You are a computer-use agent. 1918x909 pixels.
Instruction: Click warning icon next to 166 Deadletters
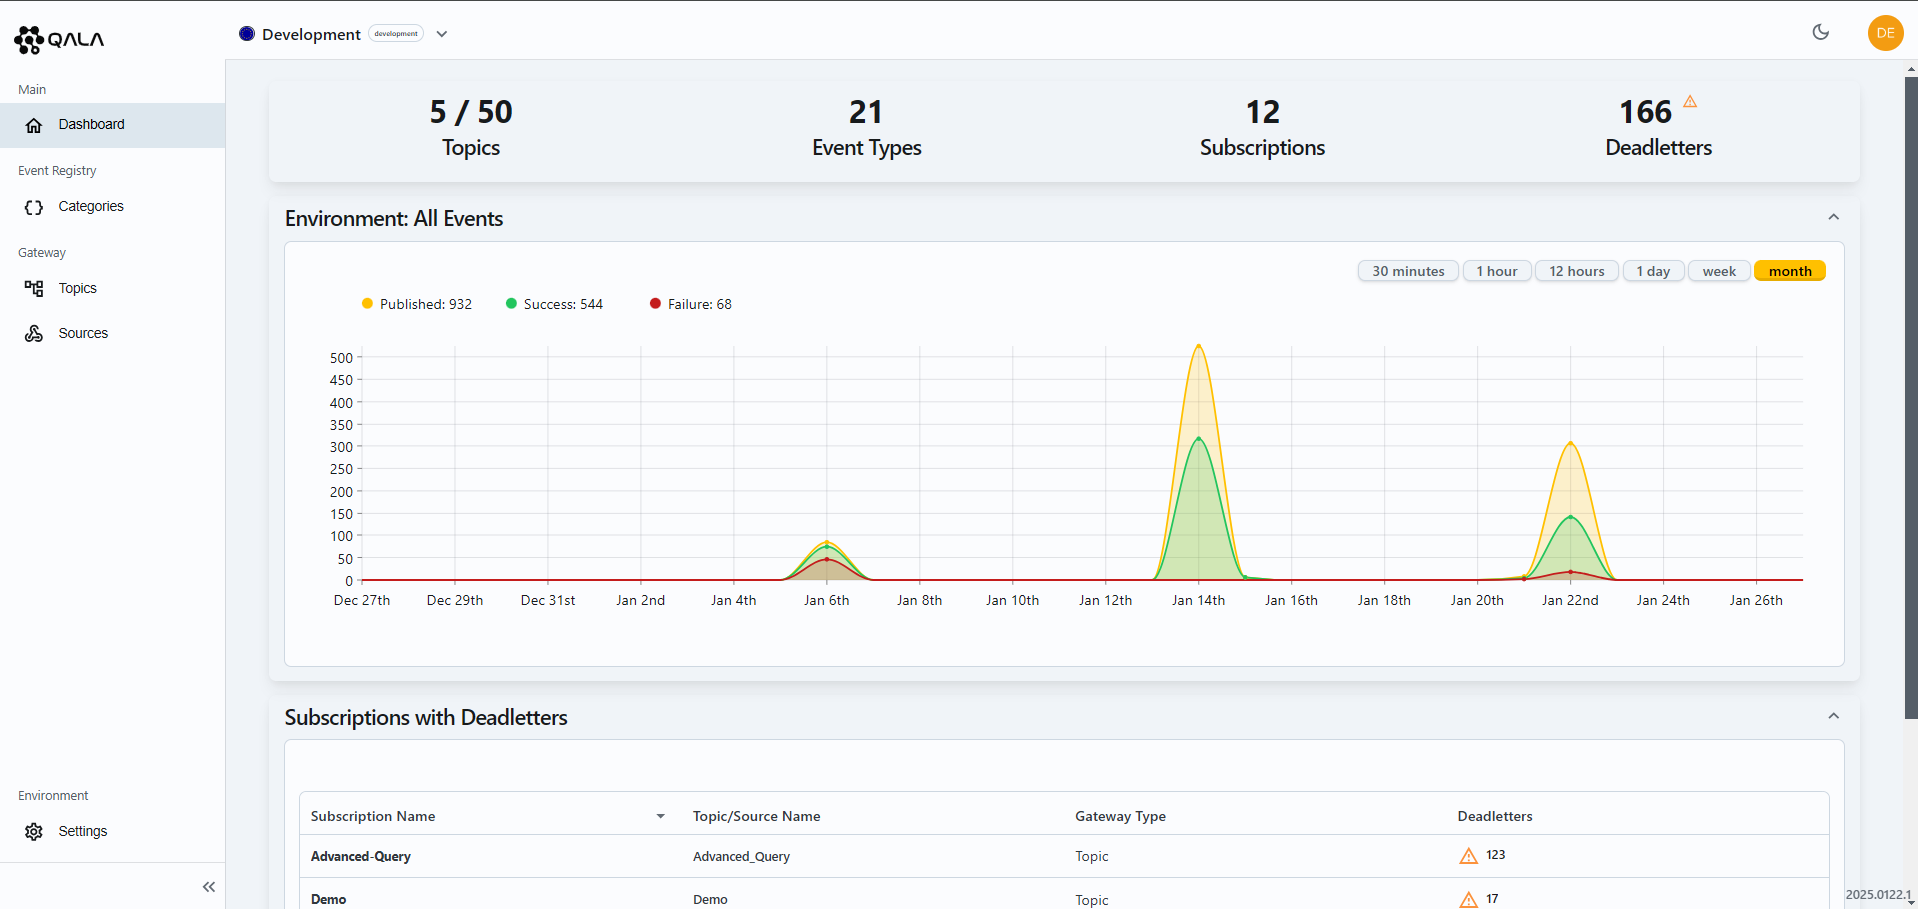(x=1690, y=101)
